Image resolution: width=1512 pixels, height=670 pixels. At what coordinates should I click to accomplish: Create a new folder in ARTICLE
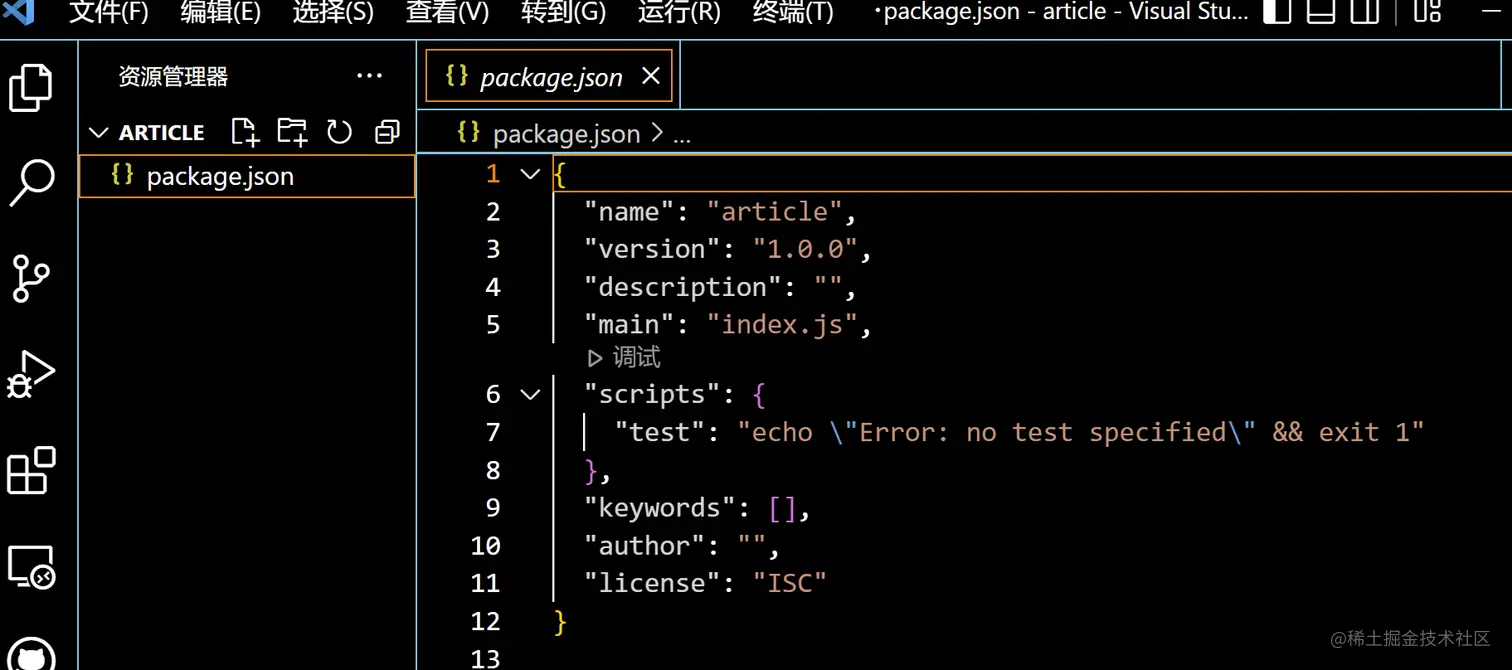tap(292, 132)
